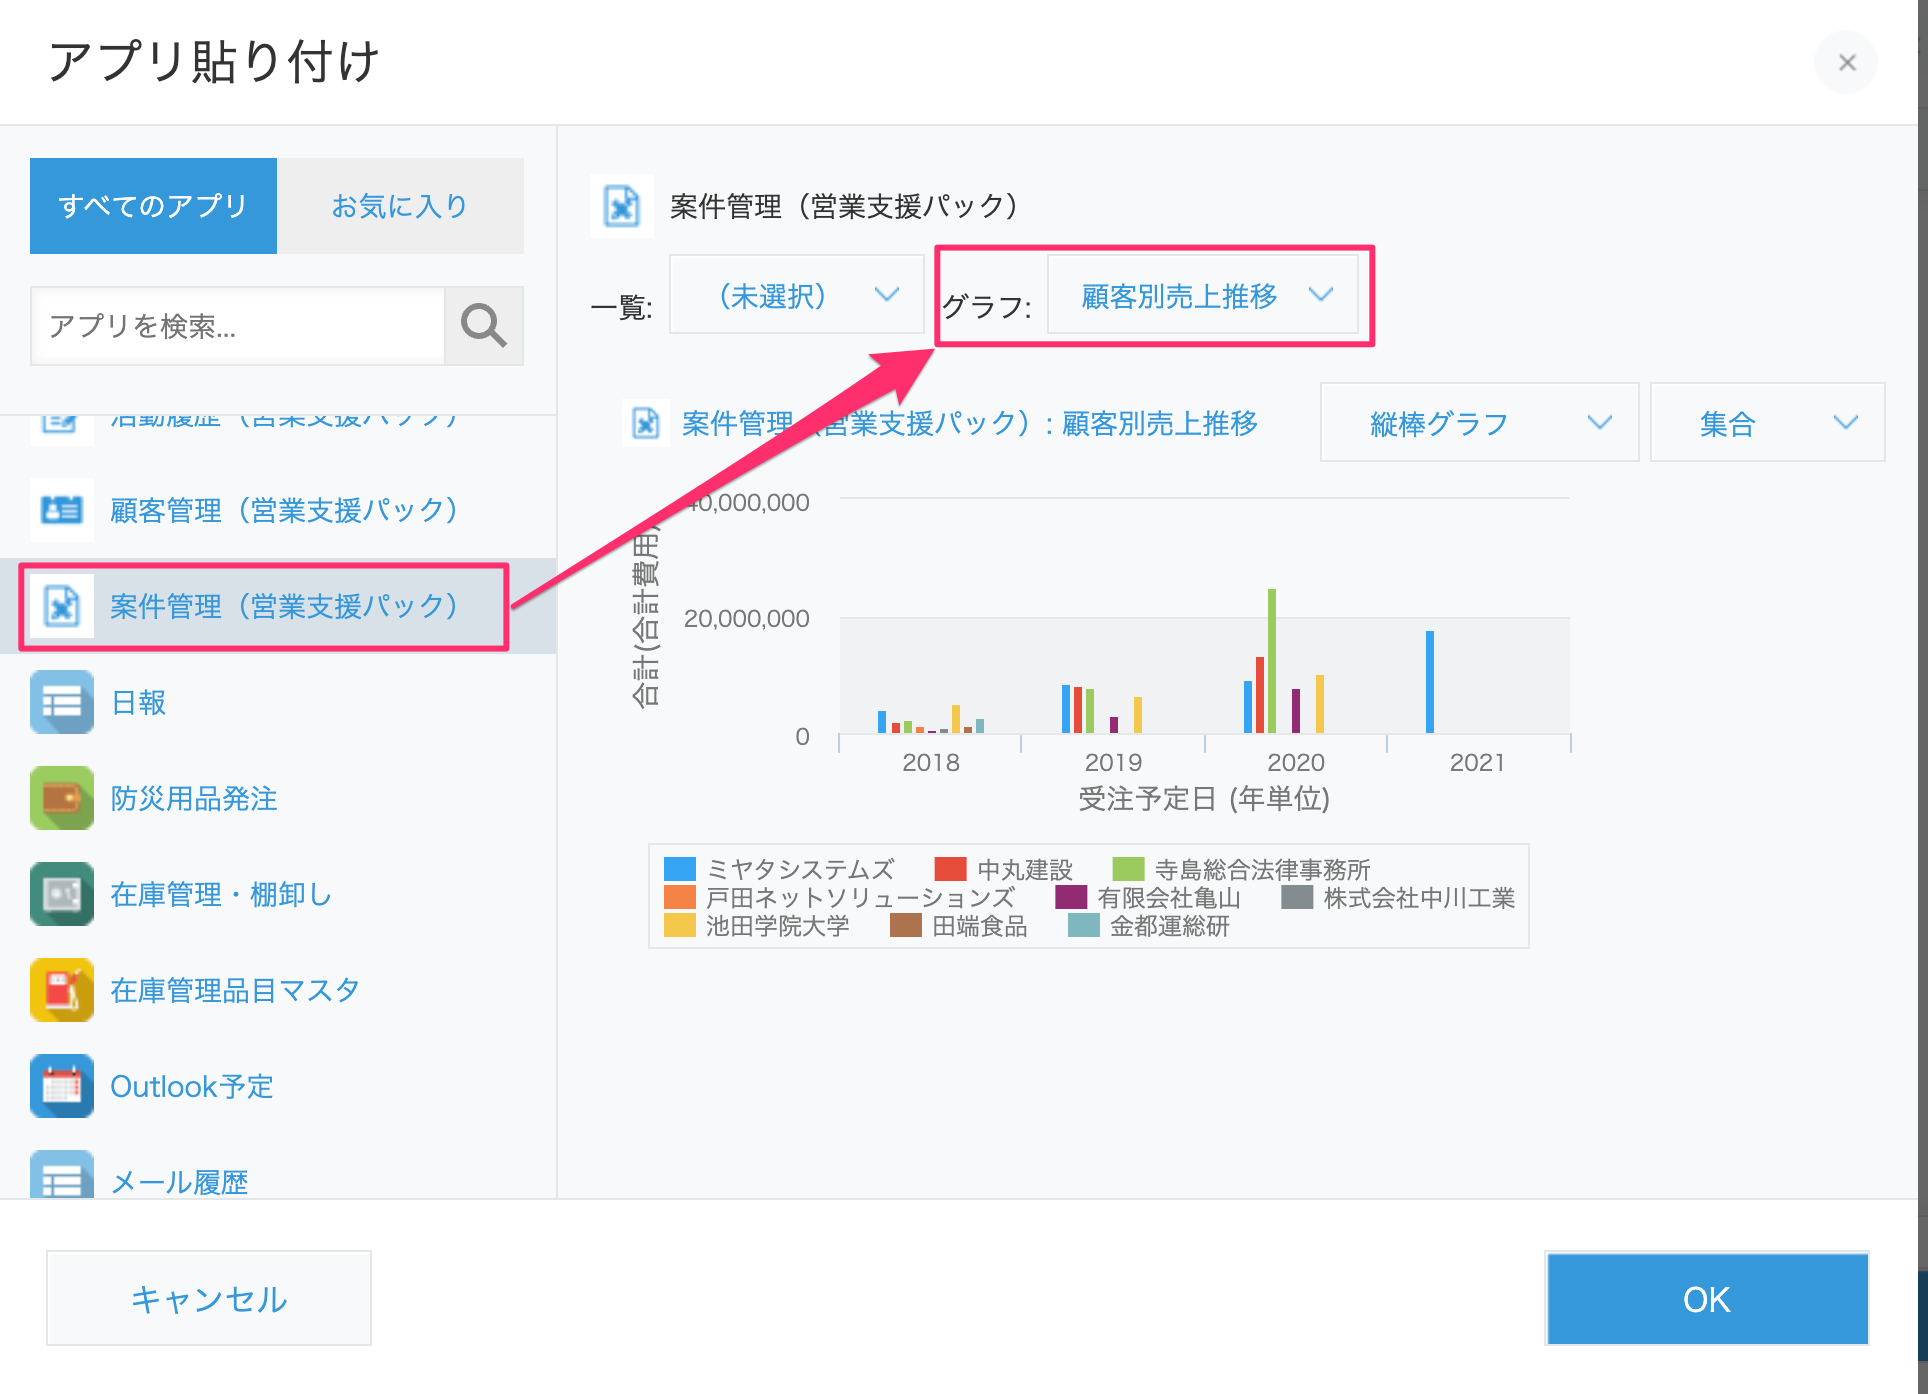Click the メール履歴 app icon
The image size is (1928, 1394).
pos(62,1175)
